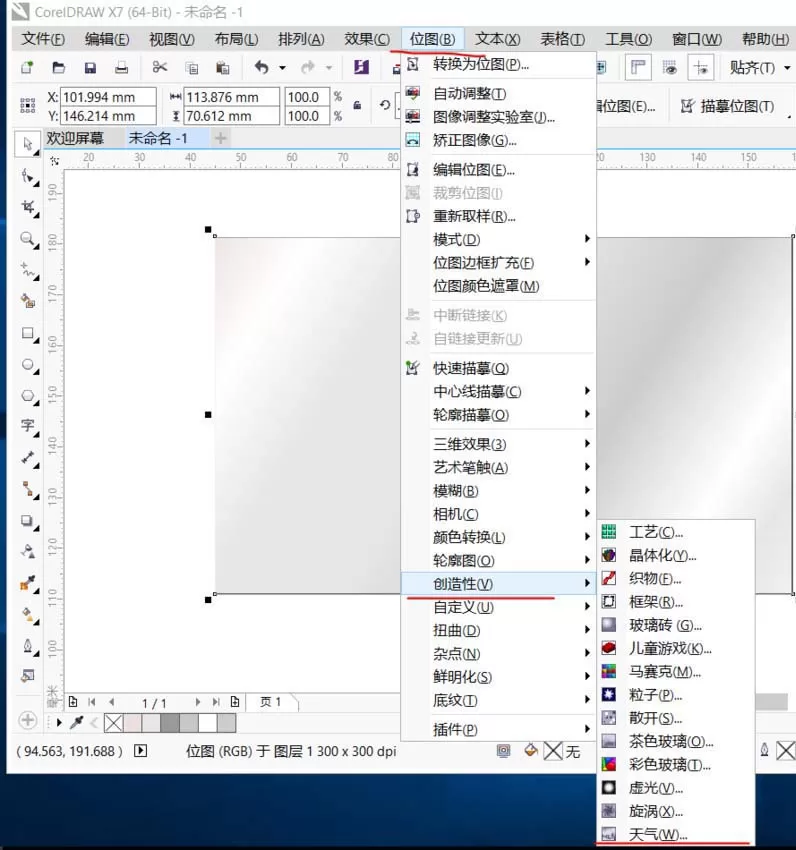The width and height of the screenshot is (796, 850).
Task: Click the Show Rulers toolbar icon
Action: click(638, 68)
